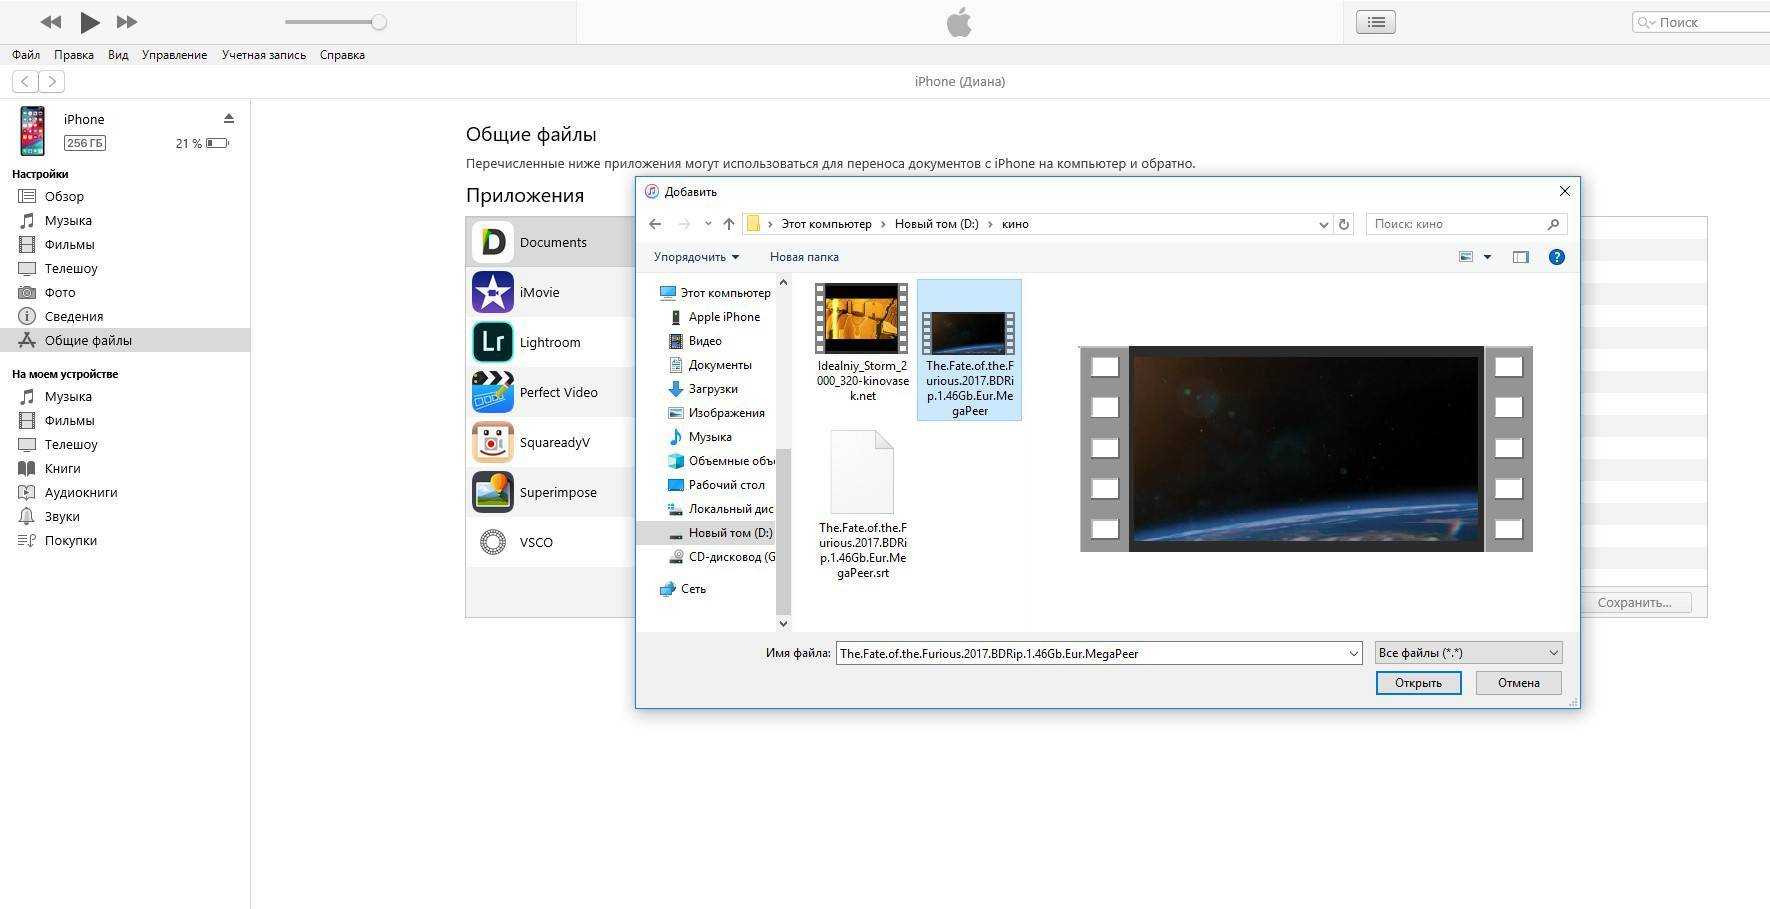Image resolution: width=1770 pixels, height=909 pixels.
Task: Toggle the preview pane button
Action: tap(1520, 257)
